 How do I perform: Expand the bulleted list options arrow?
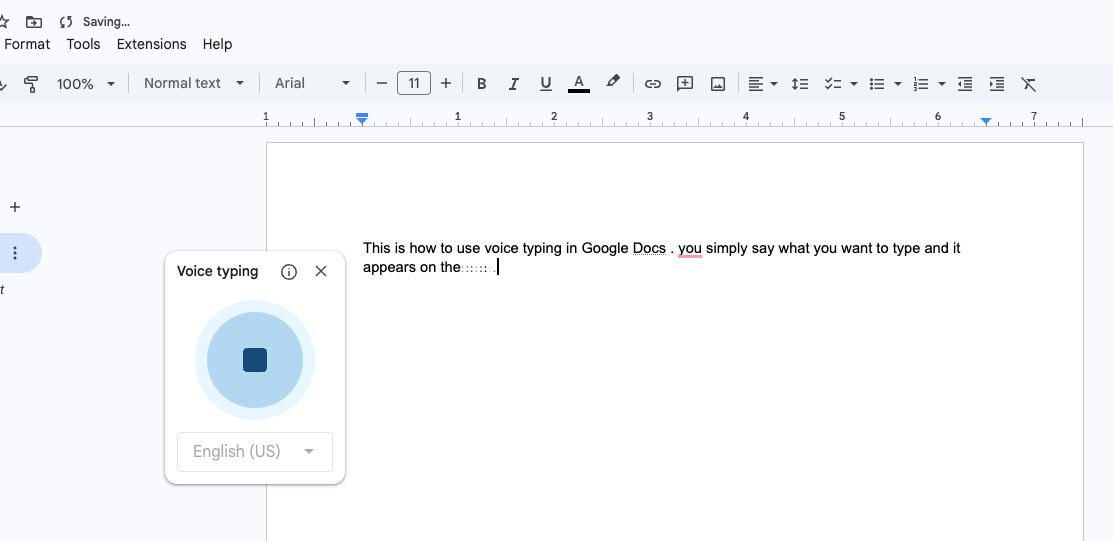pyautogui.click(x=897, y=84)
